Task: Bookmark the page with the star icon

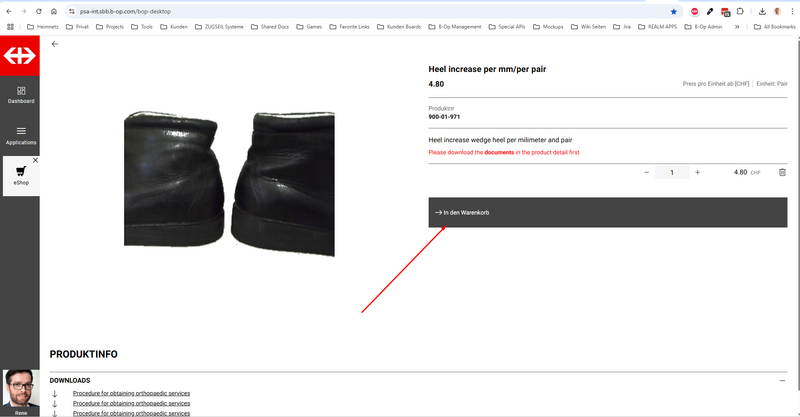Action: 673,11
